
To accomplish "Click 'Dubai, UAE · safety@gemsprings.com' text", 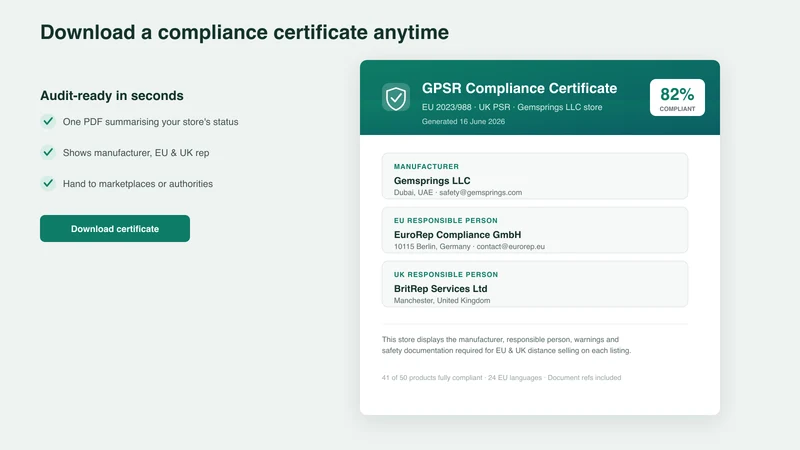I will click(x=458, y=192).
